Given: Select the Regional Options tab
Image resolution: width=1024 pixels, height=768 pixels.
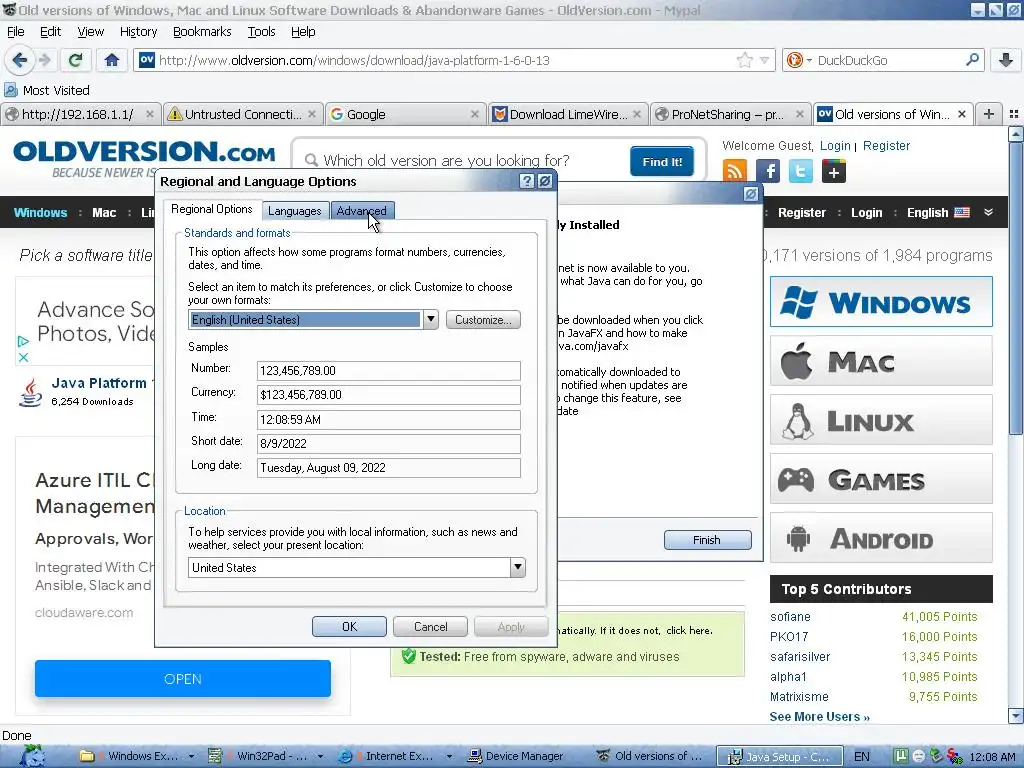Looking at the screenshot, I should (x=212, y=209).
